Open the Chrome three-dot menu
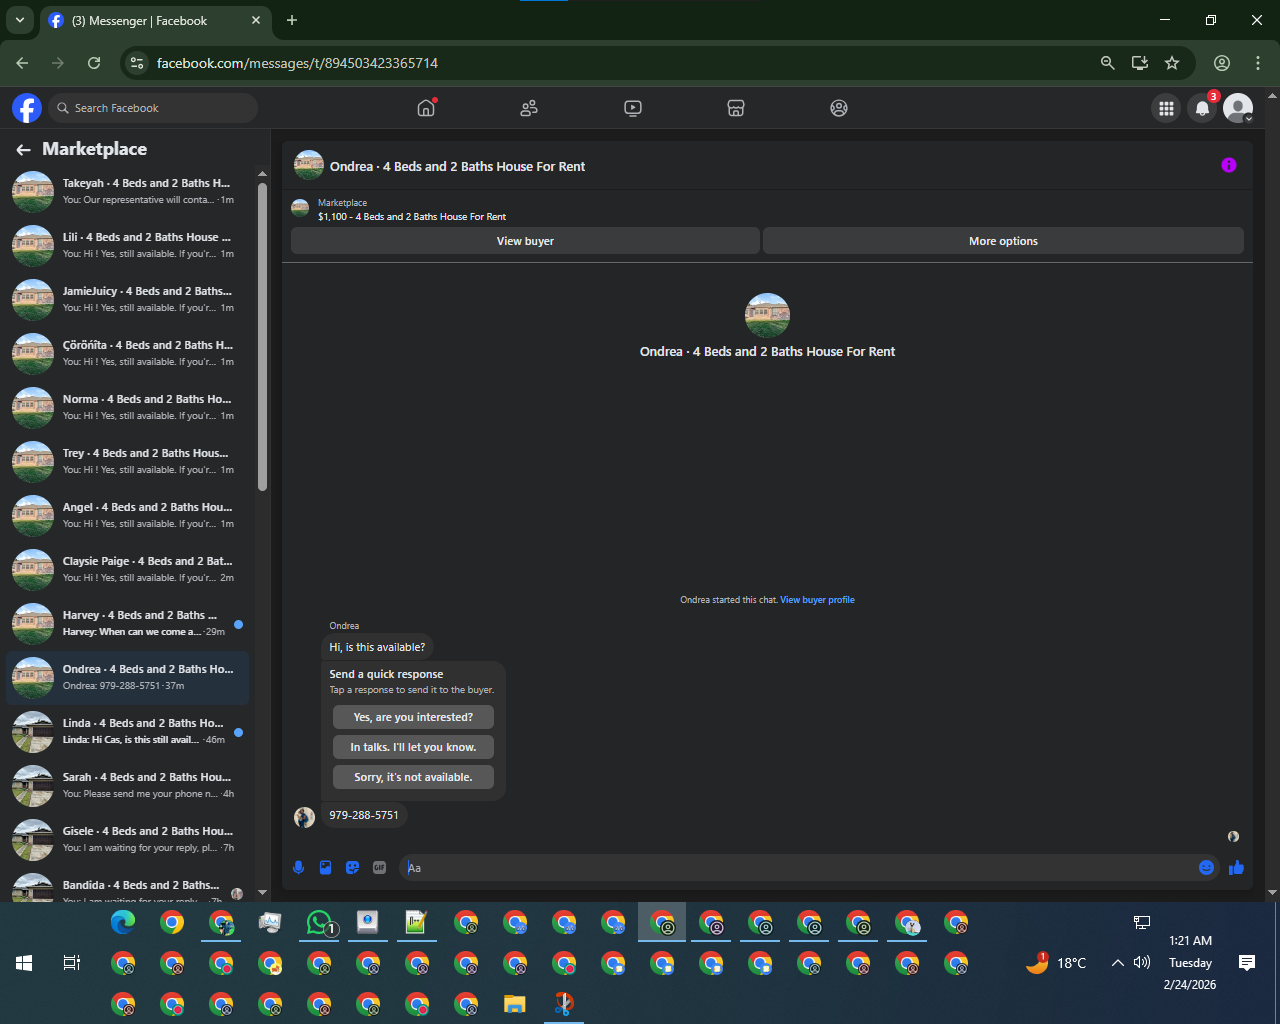 1258,63
